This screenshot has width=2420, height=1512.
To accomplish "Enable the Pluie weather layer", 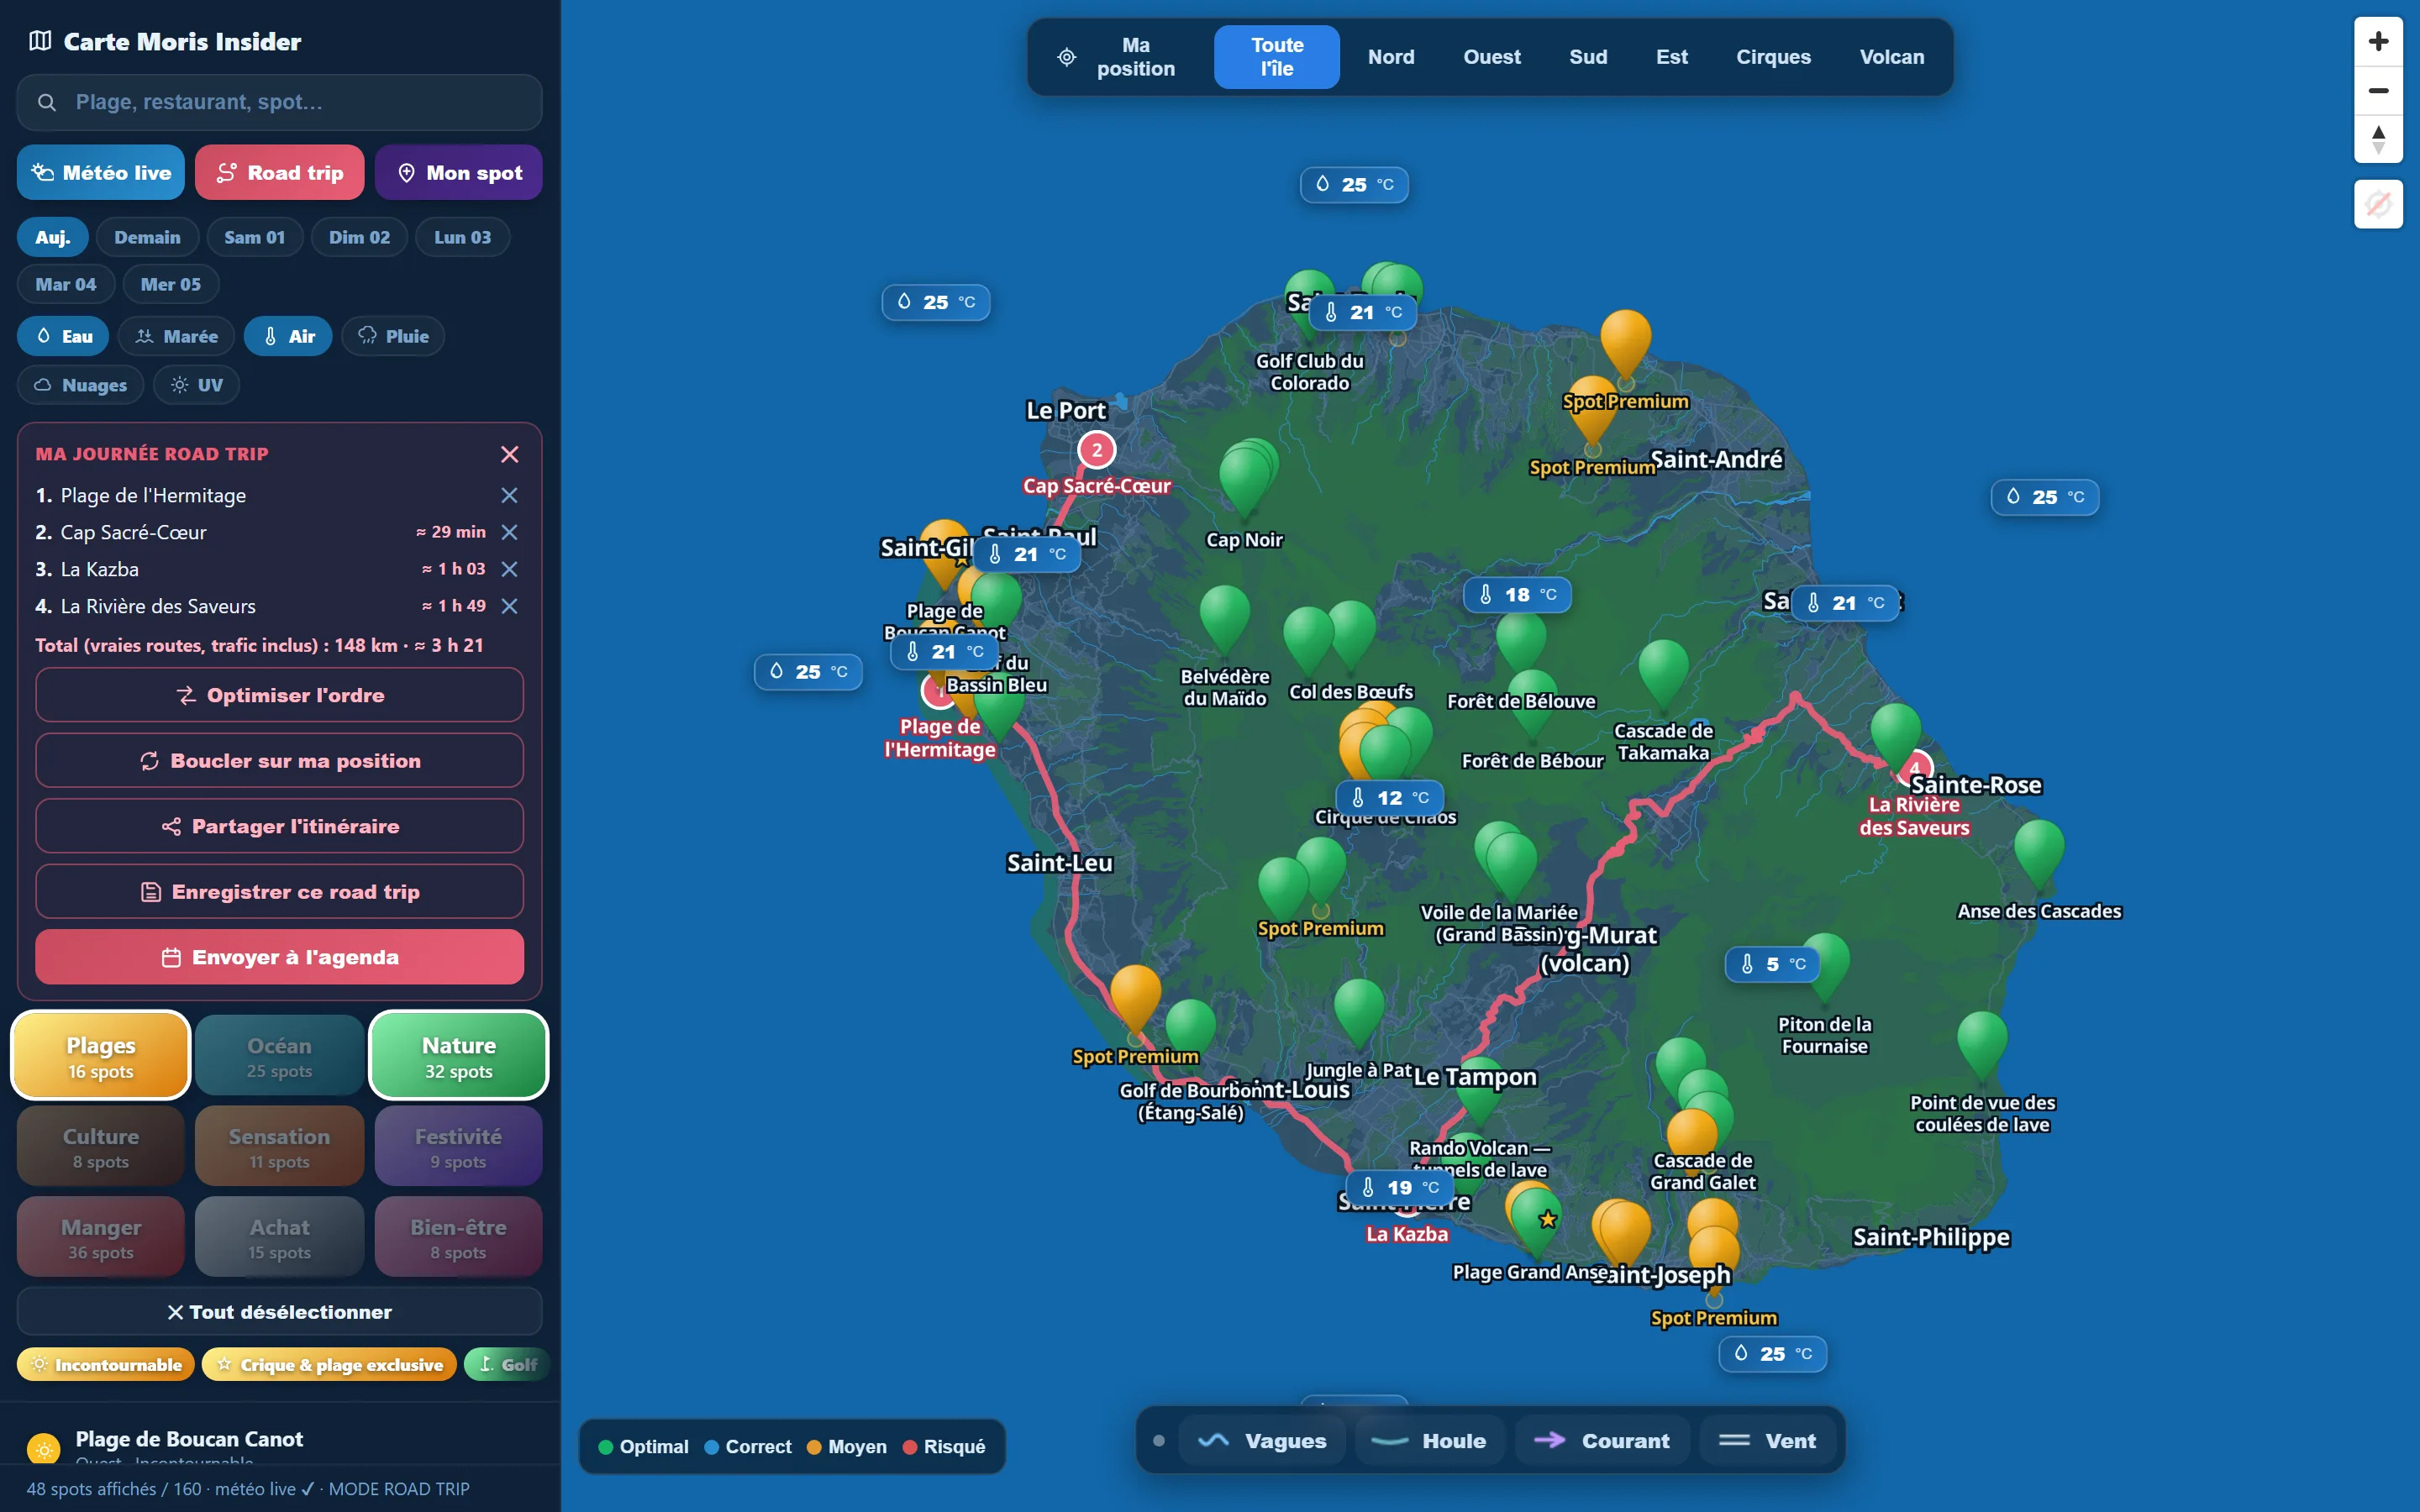I will (393, 336).
